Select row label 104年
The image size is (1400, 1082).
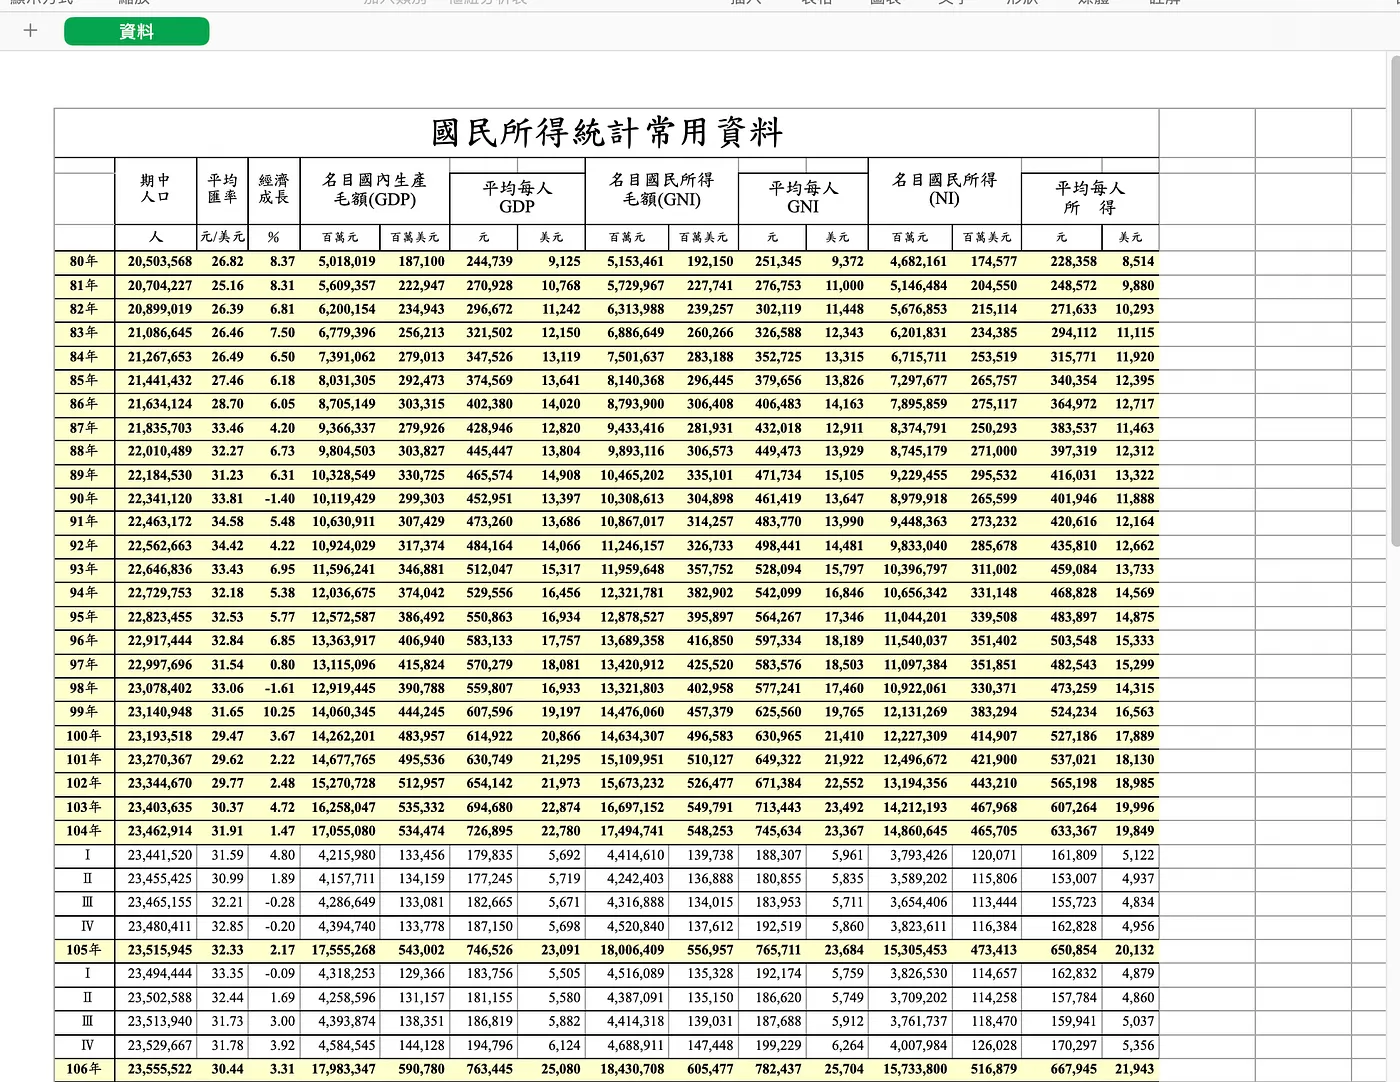(x=84, y=831)
